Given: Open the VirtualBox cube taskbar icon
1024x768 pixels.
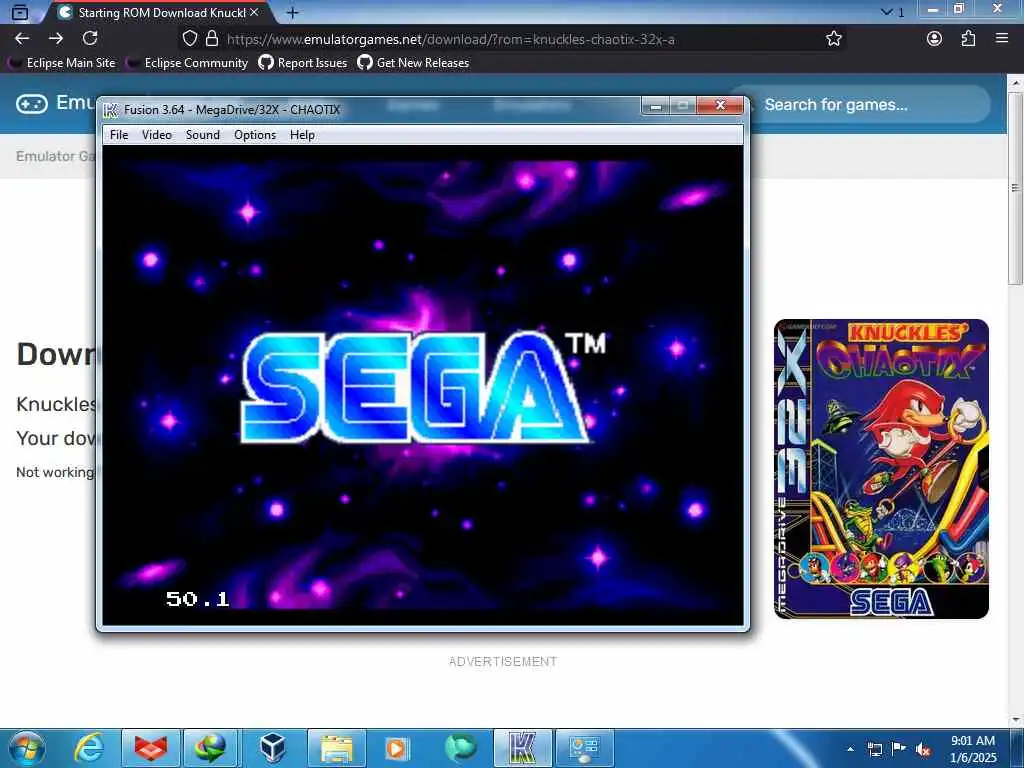Looking at the screenshot, I should 272,748.
